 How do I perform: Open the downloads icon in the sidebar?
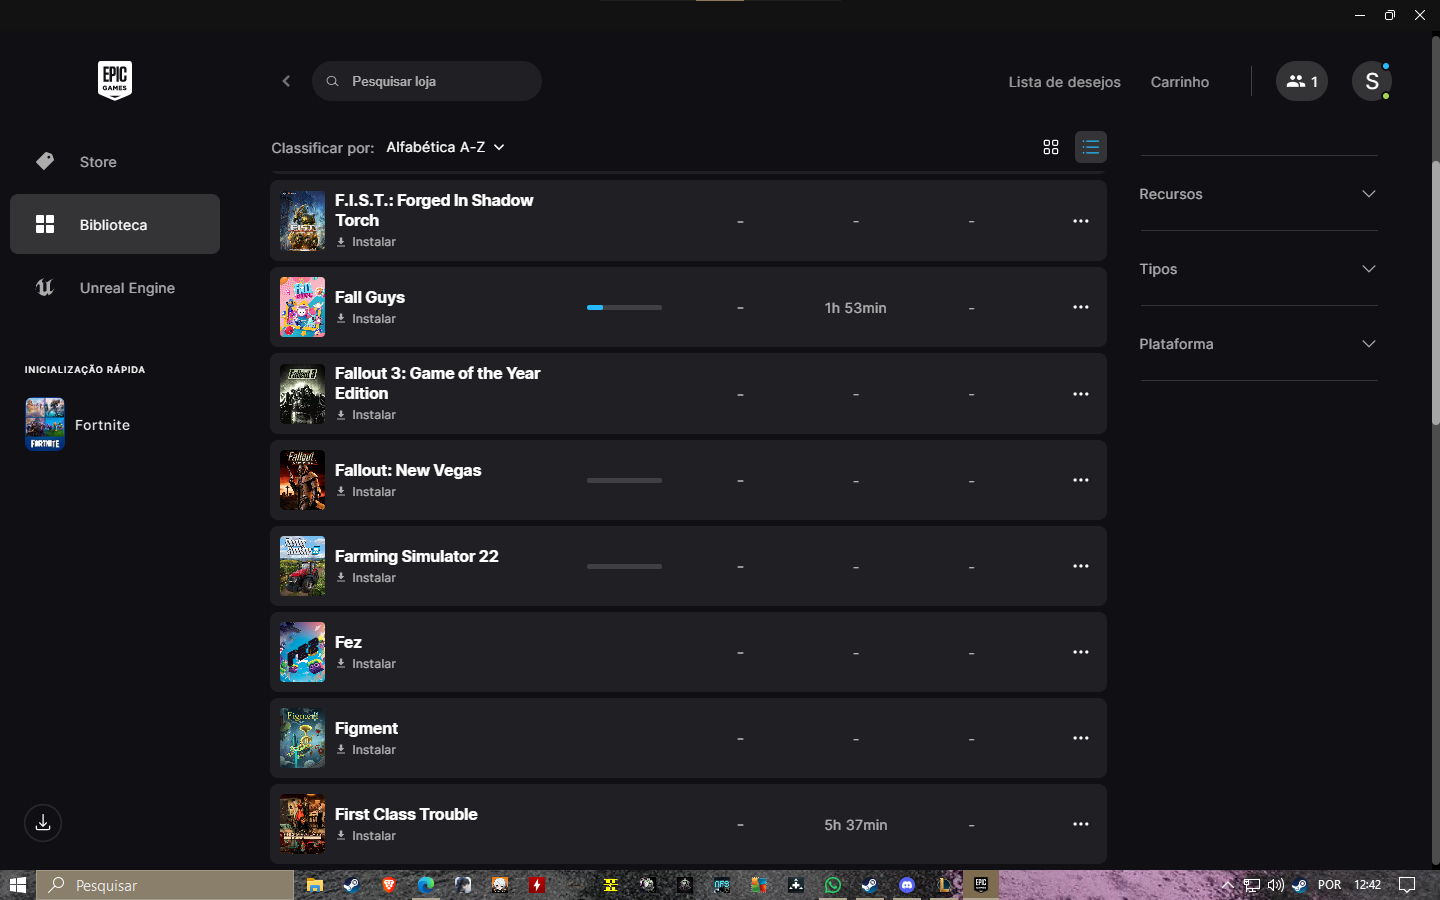[x=43, y=823]
